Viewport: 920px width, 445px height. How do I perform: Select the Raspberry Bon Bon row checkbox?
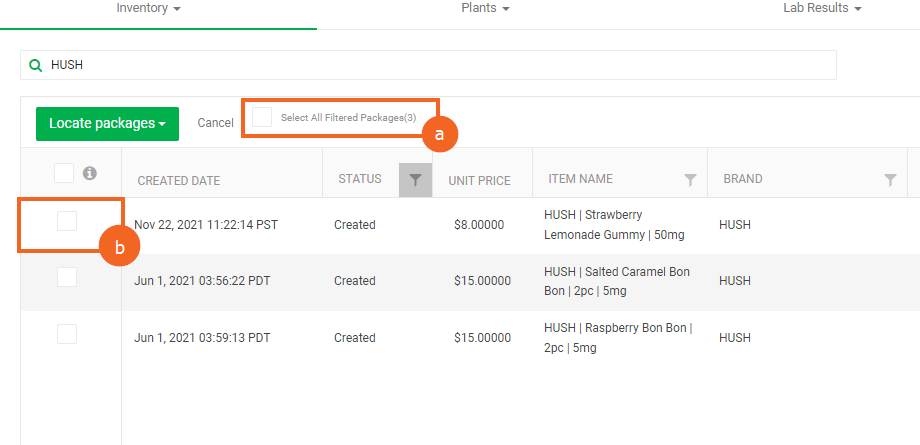(x=67, y=334)
